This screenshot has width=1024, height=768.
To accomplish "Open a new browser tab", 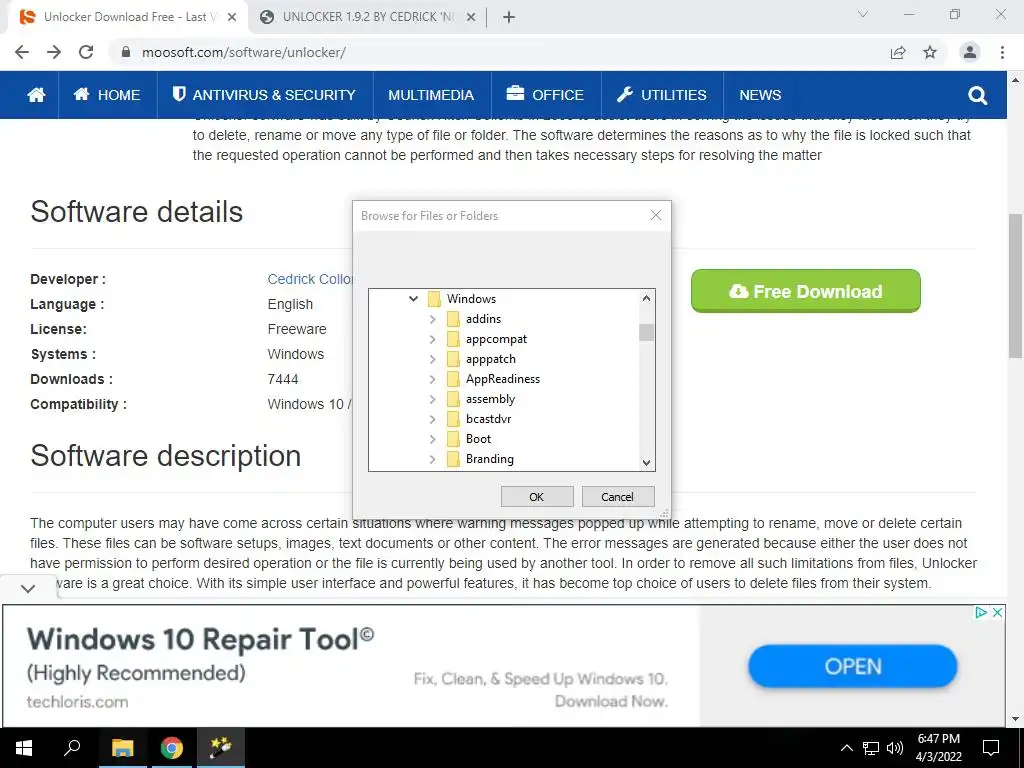I will click(509, 18).
